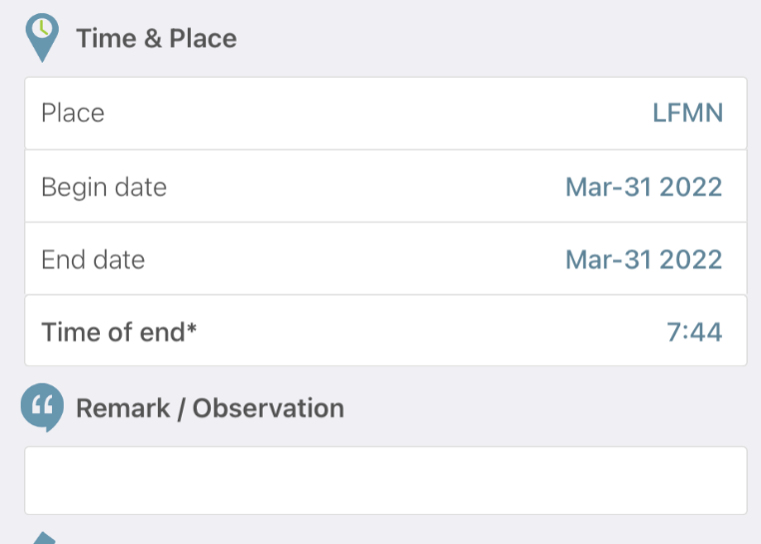The height and width of the screenshot is (544, 761).
Task: Click the green clock inside the pin icon
Action: click(x=43, y=28)
